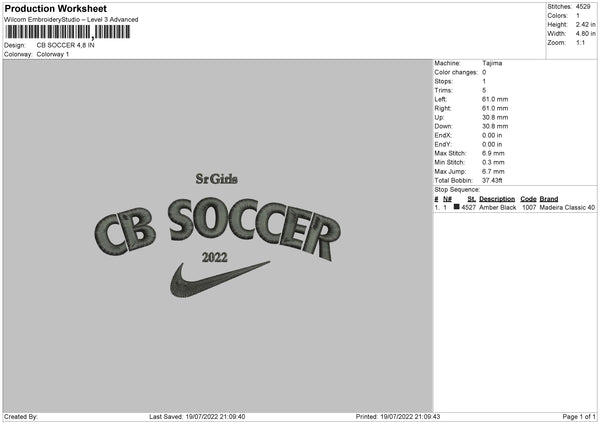
Task: Select the design name CB SOCCER 4,8 IN
Action: [x=65, y=45]
